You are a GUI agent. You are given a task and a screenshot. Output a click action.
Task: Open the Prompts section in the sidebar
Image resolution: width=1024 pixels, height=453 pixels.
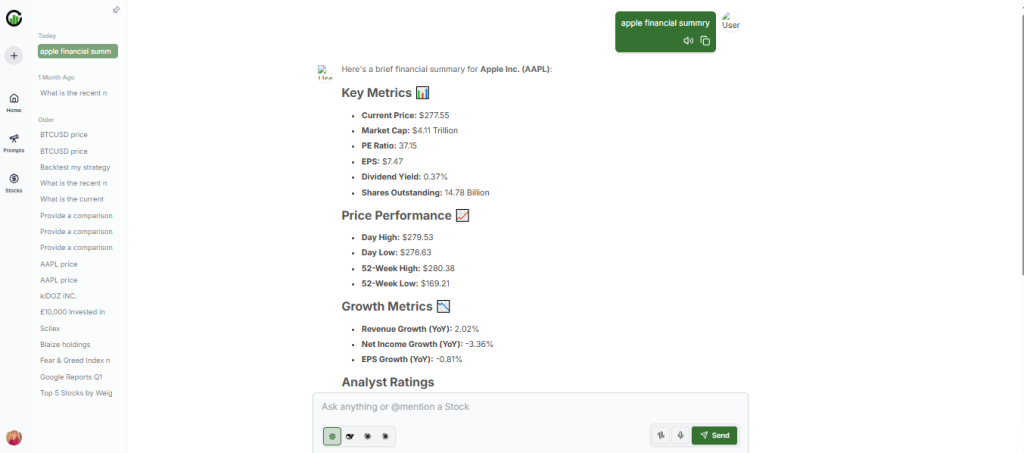pos(14,142)
